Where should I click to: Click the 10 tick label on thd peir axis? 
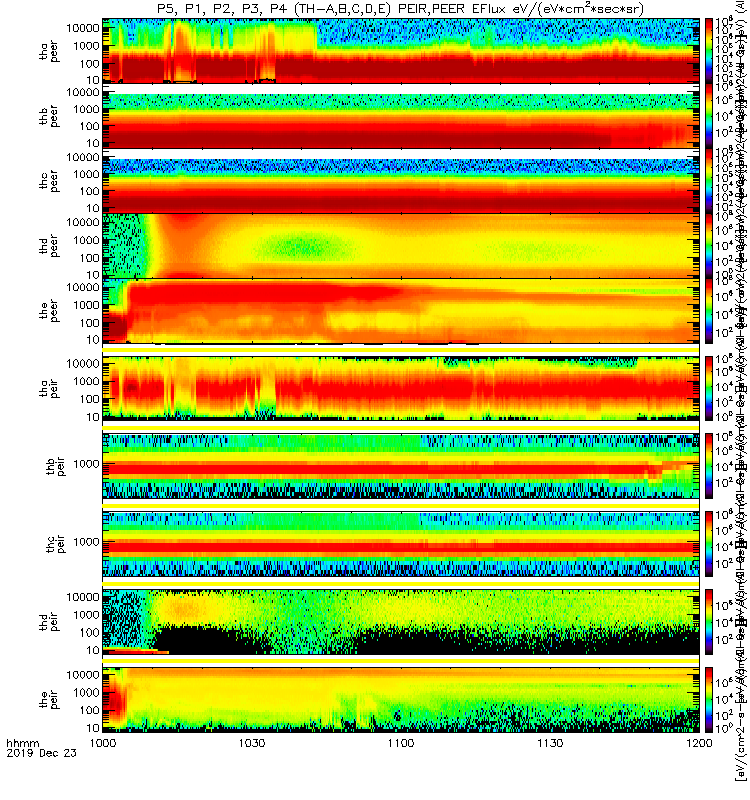tap(93, 651)
